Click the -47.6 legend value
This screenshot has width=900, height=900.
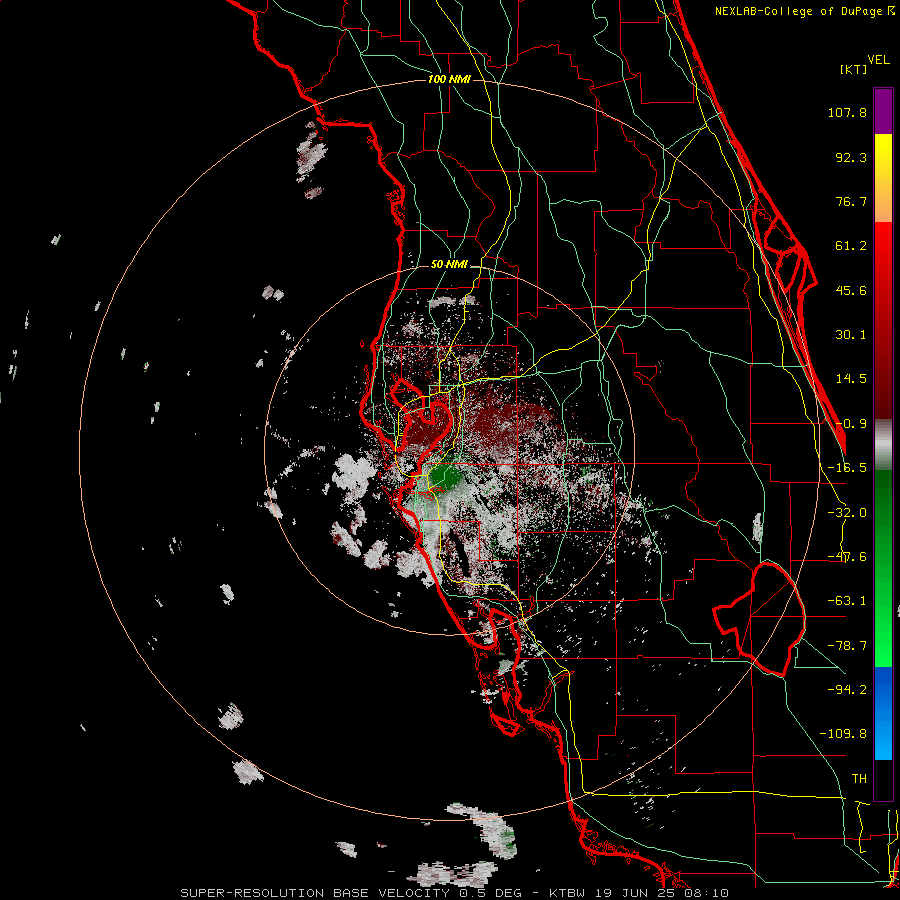click(x=847, y=557)
